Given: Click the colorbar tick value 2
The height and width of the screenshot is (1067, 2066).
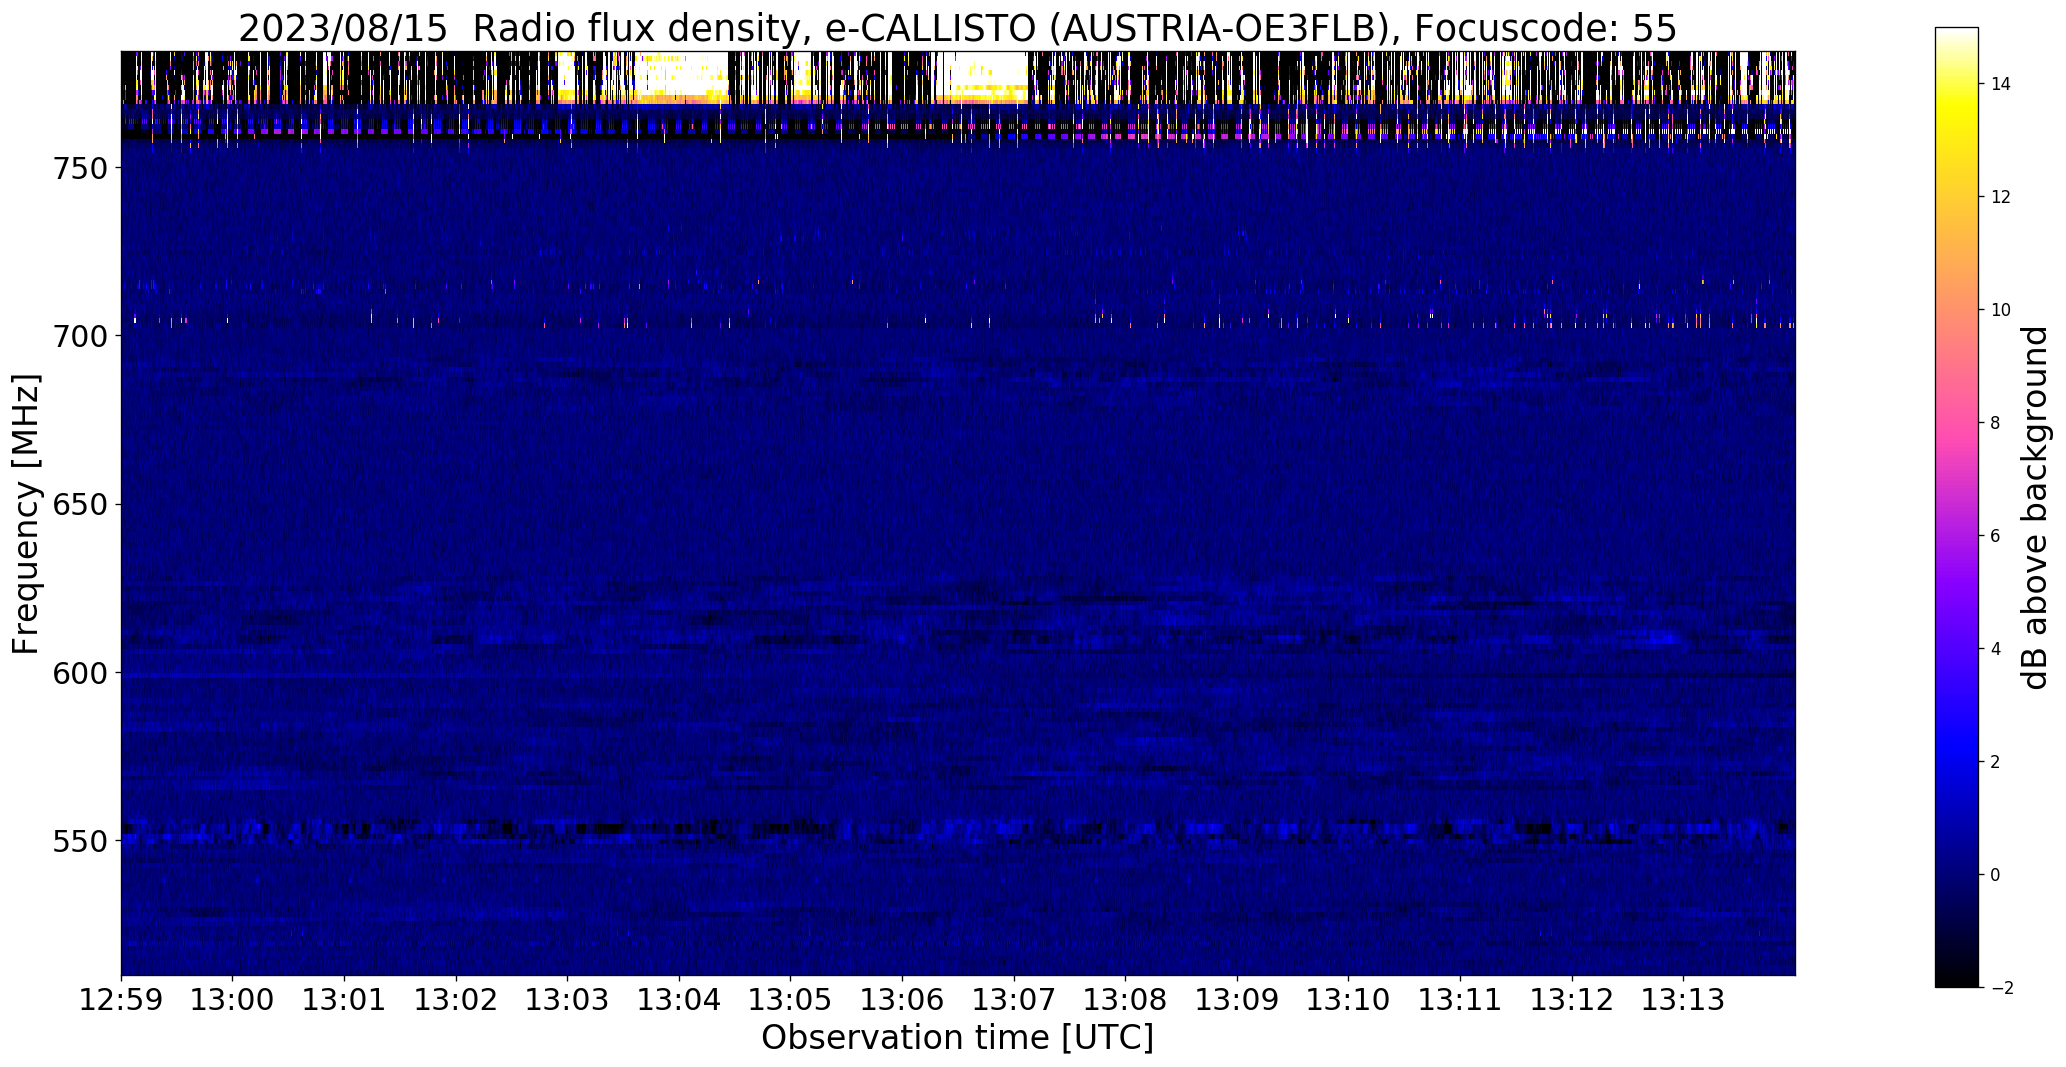Looking at the screenshot, I should pos(1995,762).
